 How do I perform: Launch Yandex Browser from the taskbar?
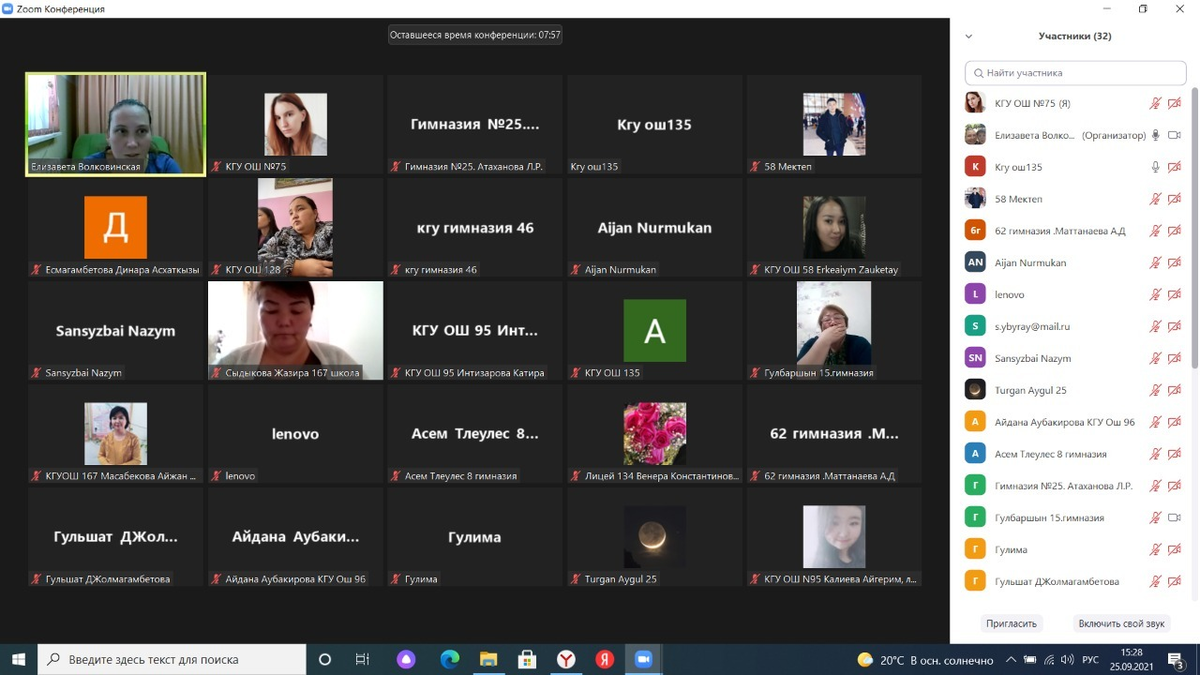[x=566, y=660]
